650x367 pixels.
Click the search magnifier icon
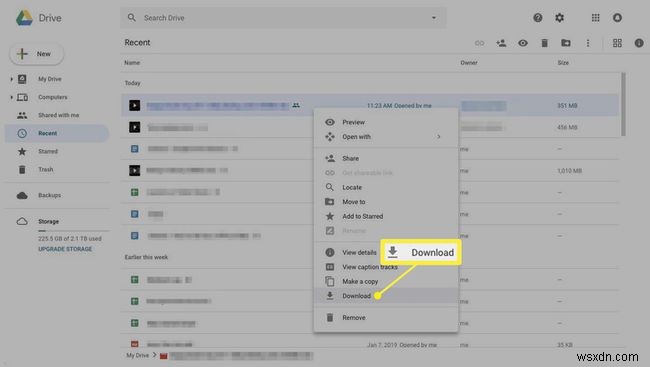(132, 18)
